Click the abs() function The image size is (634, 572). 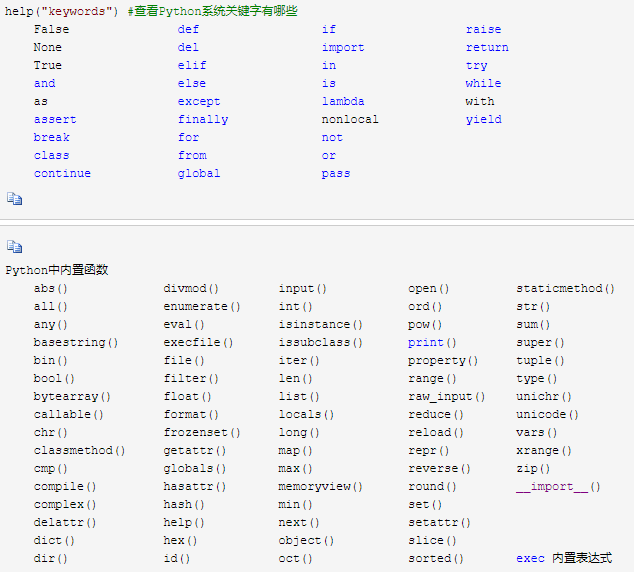click(51, 288)
